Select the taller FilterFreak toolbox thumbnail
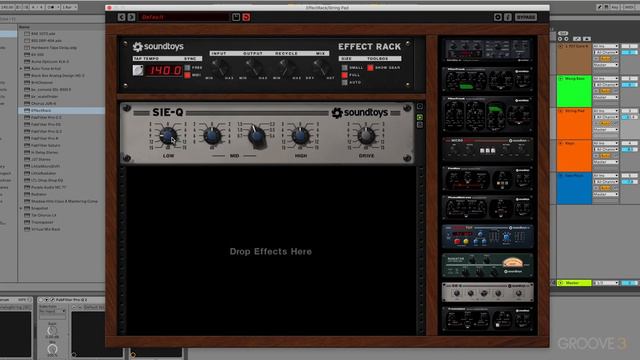The width and height of the screenshot is (640, 360). (487, 115)
